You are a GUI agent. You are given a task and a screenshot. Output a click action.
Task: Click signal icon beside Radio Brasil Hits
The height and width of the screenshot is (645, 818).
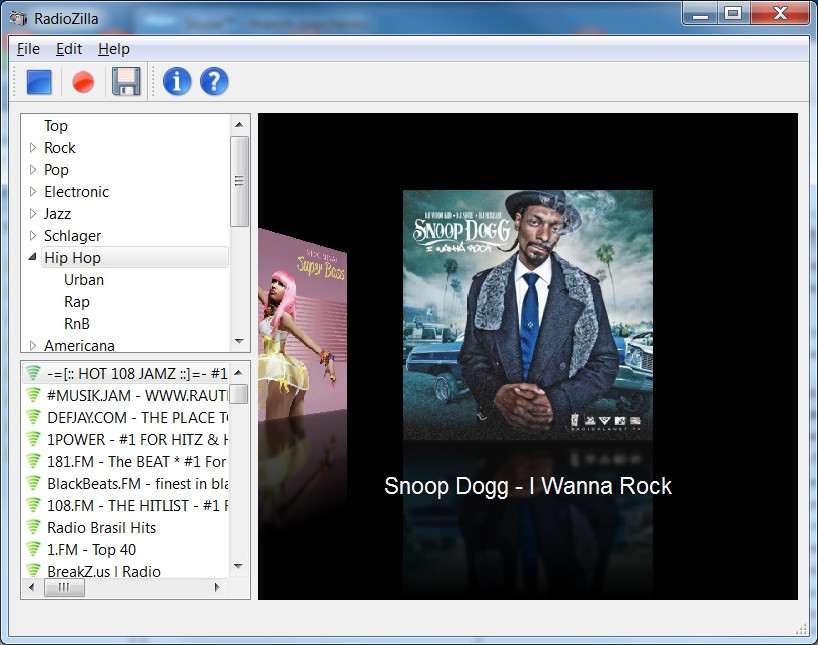33,527
